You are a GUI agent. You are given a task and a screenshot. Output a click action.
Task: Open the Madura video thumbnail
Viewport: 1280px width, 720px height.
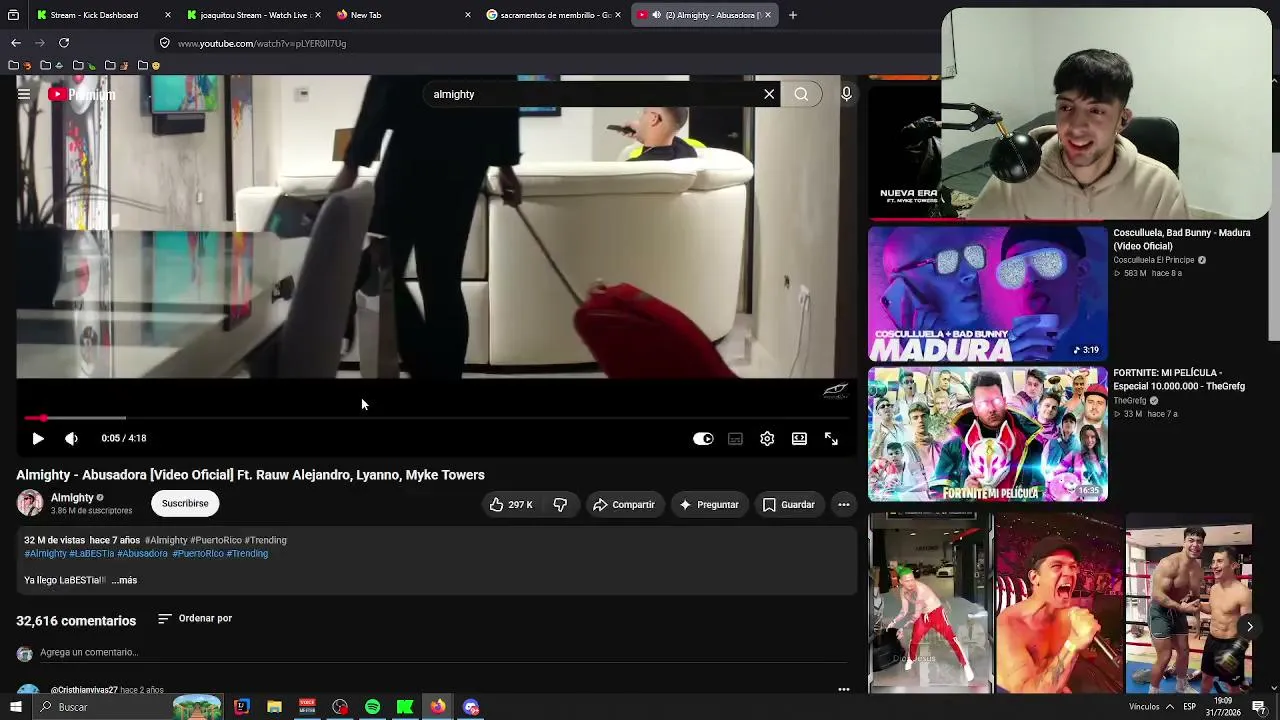[x=987, y=293]
